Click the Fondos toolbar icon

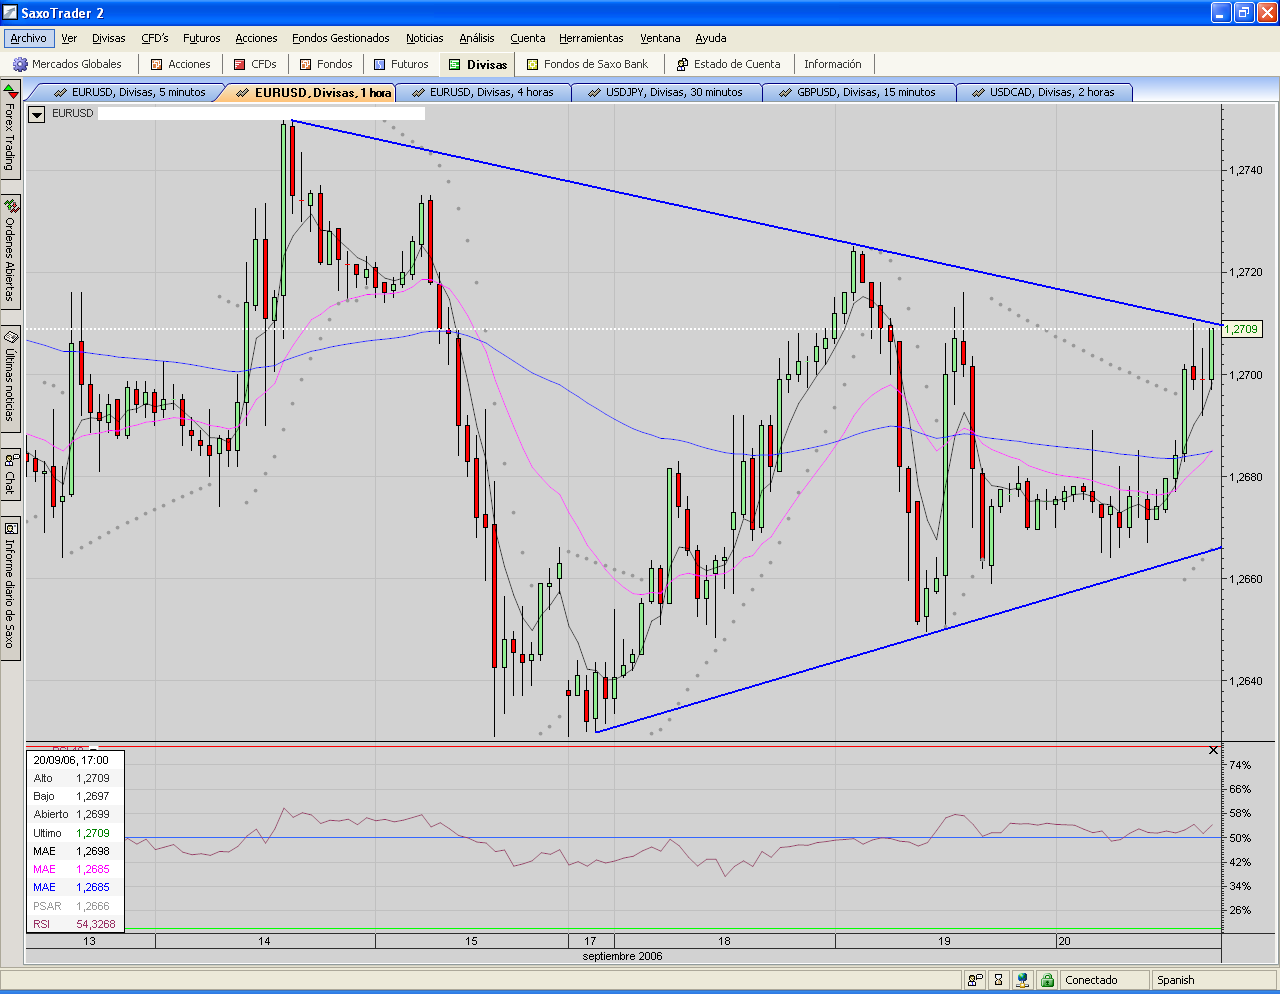306,64
